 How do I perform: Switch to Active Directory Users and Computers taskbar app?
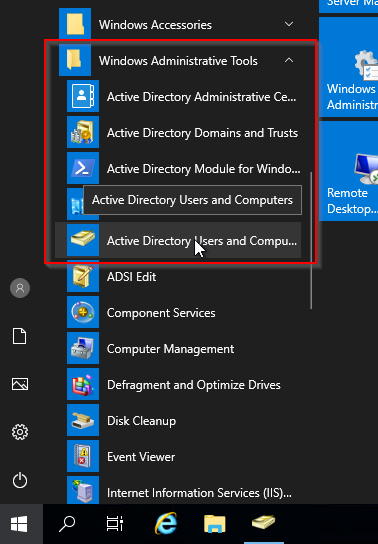(264, 523)
